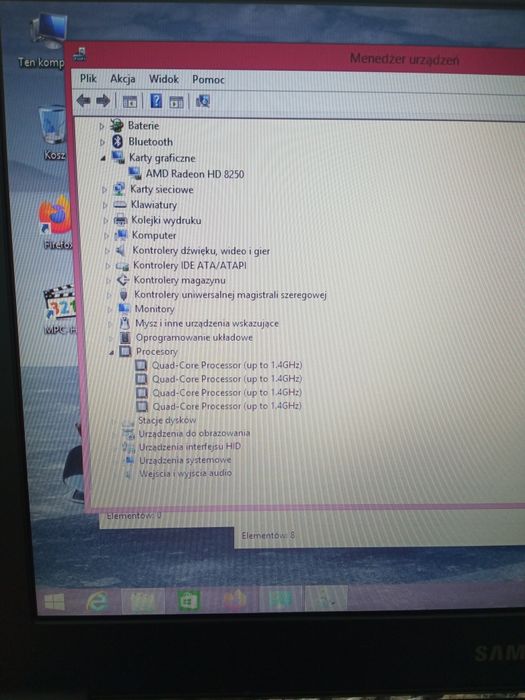The image size is (525, 700).
Task: Click the Bluetooth category icon
Action: (117, 142)
